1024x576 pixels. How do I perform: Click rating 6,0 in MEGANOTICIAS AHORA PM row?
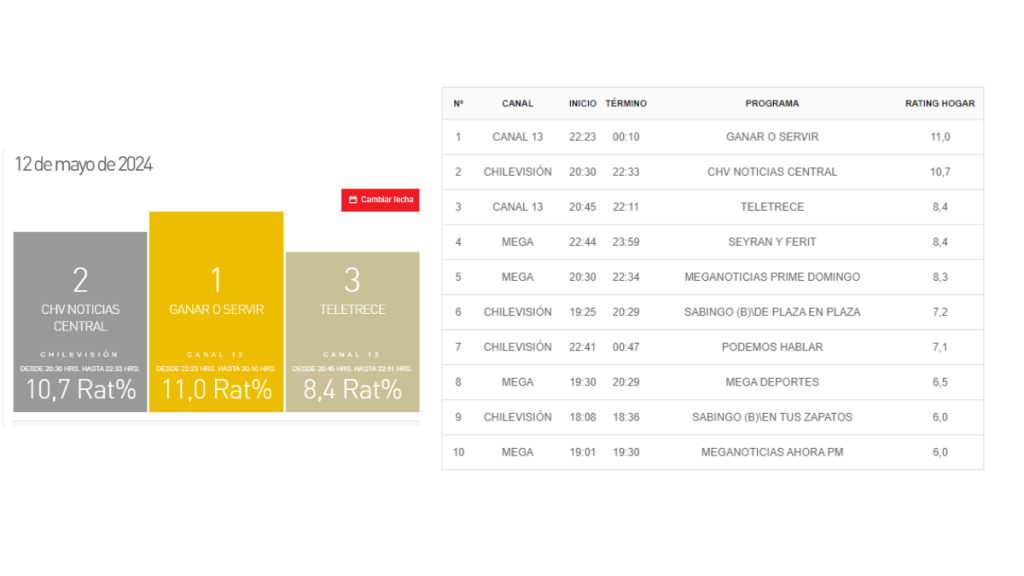click(x=940, y=452)
